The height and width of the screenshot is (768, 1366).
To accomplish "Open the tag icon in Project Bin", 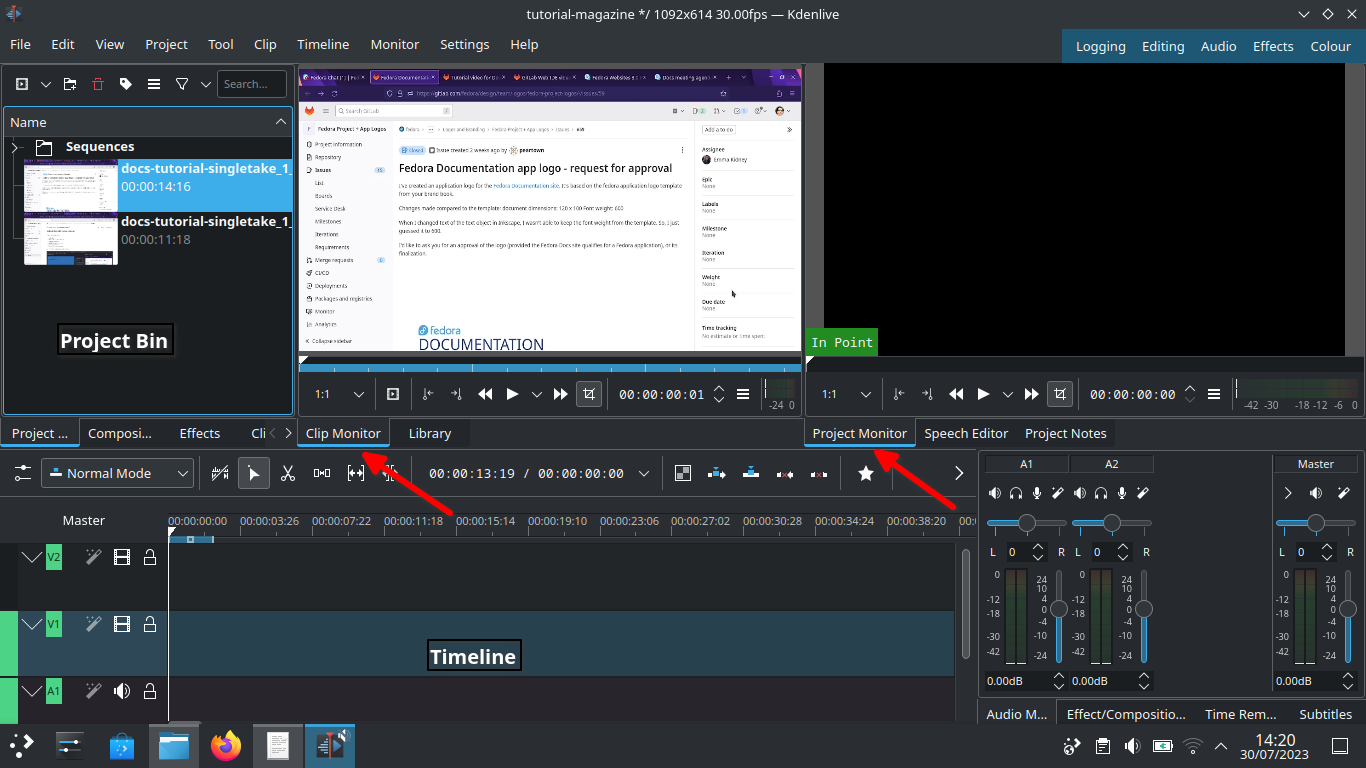I will click(125, 84).
